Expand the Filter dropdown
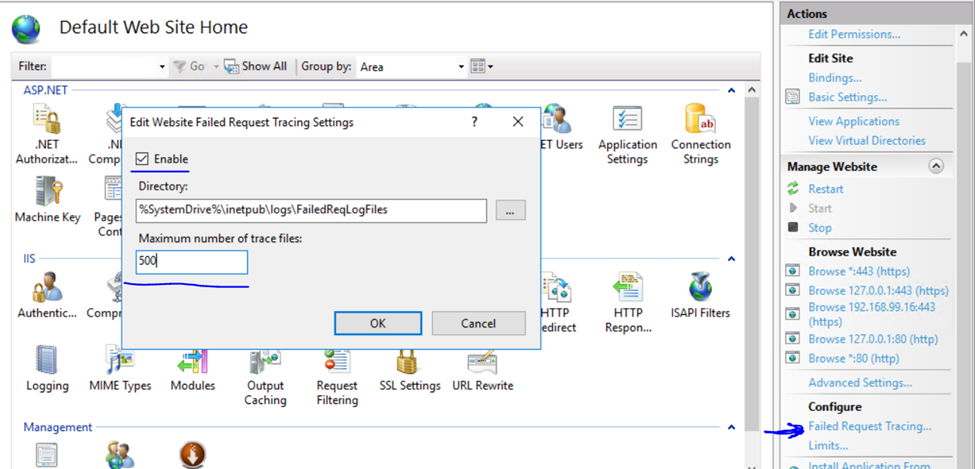Viewport: 975px width, 469px height. tap(162, 67)
